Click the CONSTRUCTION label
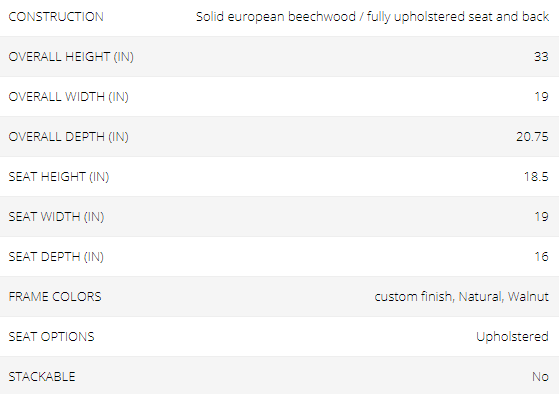This screenshot has width=559, height=394. click(x=56, y=17)
